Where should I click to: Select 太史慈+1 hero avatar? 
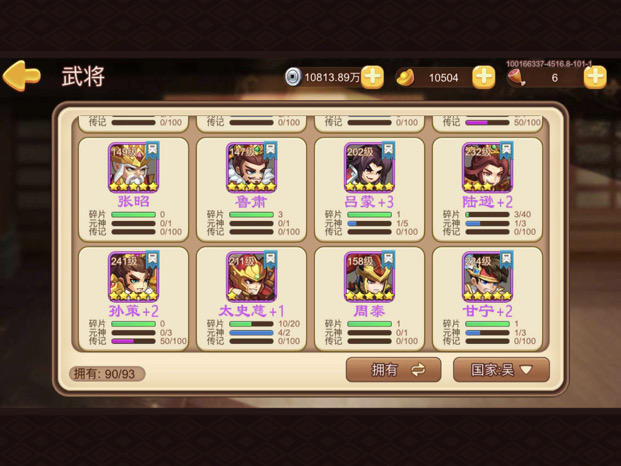pyautogui.click(x=251, y=277)
